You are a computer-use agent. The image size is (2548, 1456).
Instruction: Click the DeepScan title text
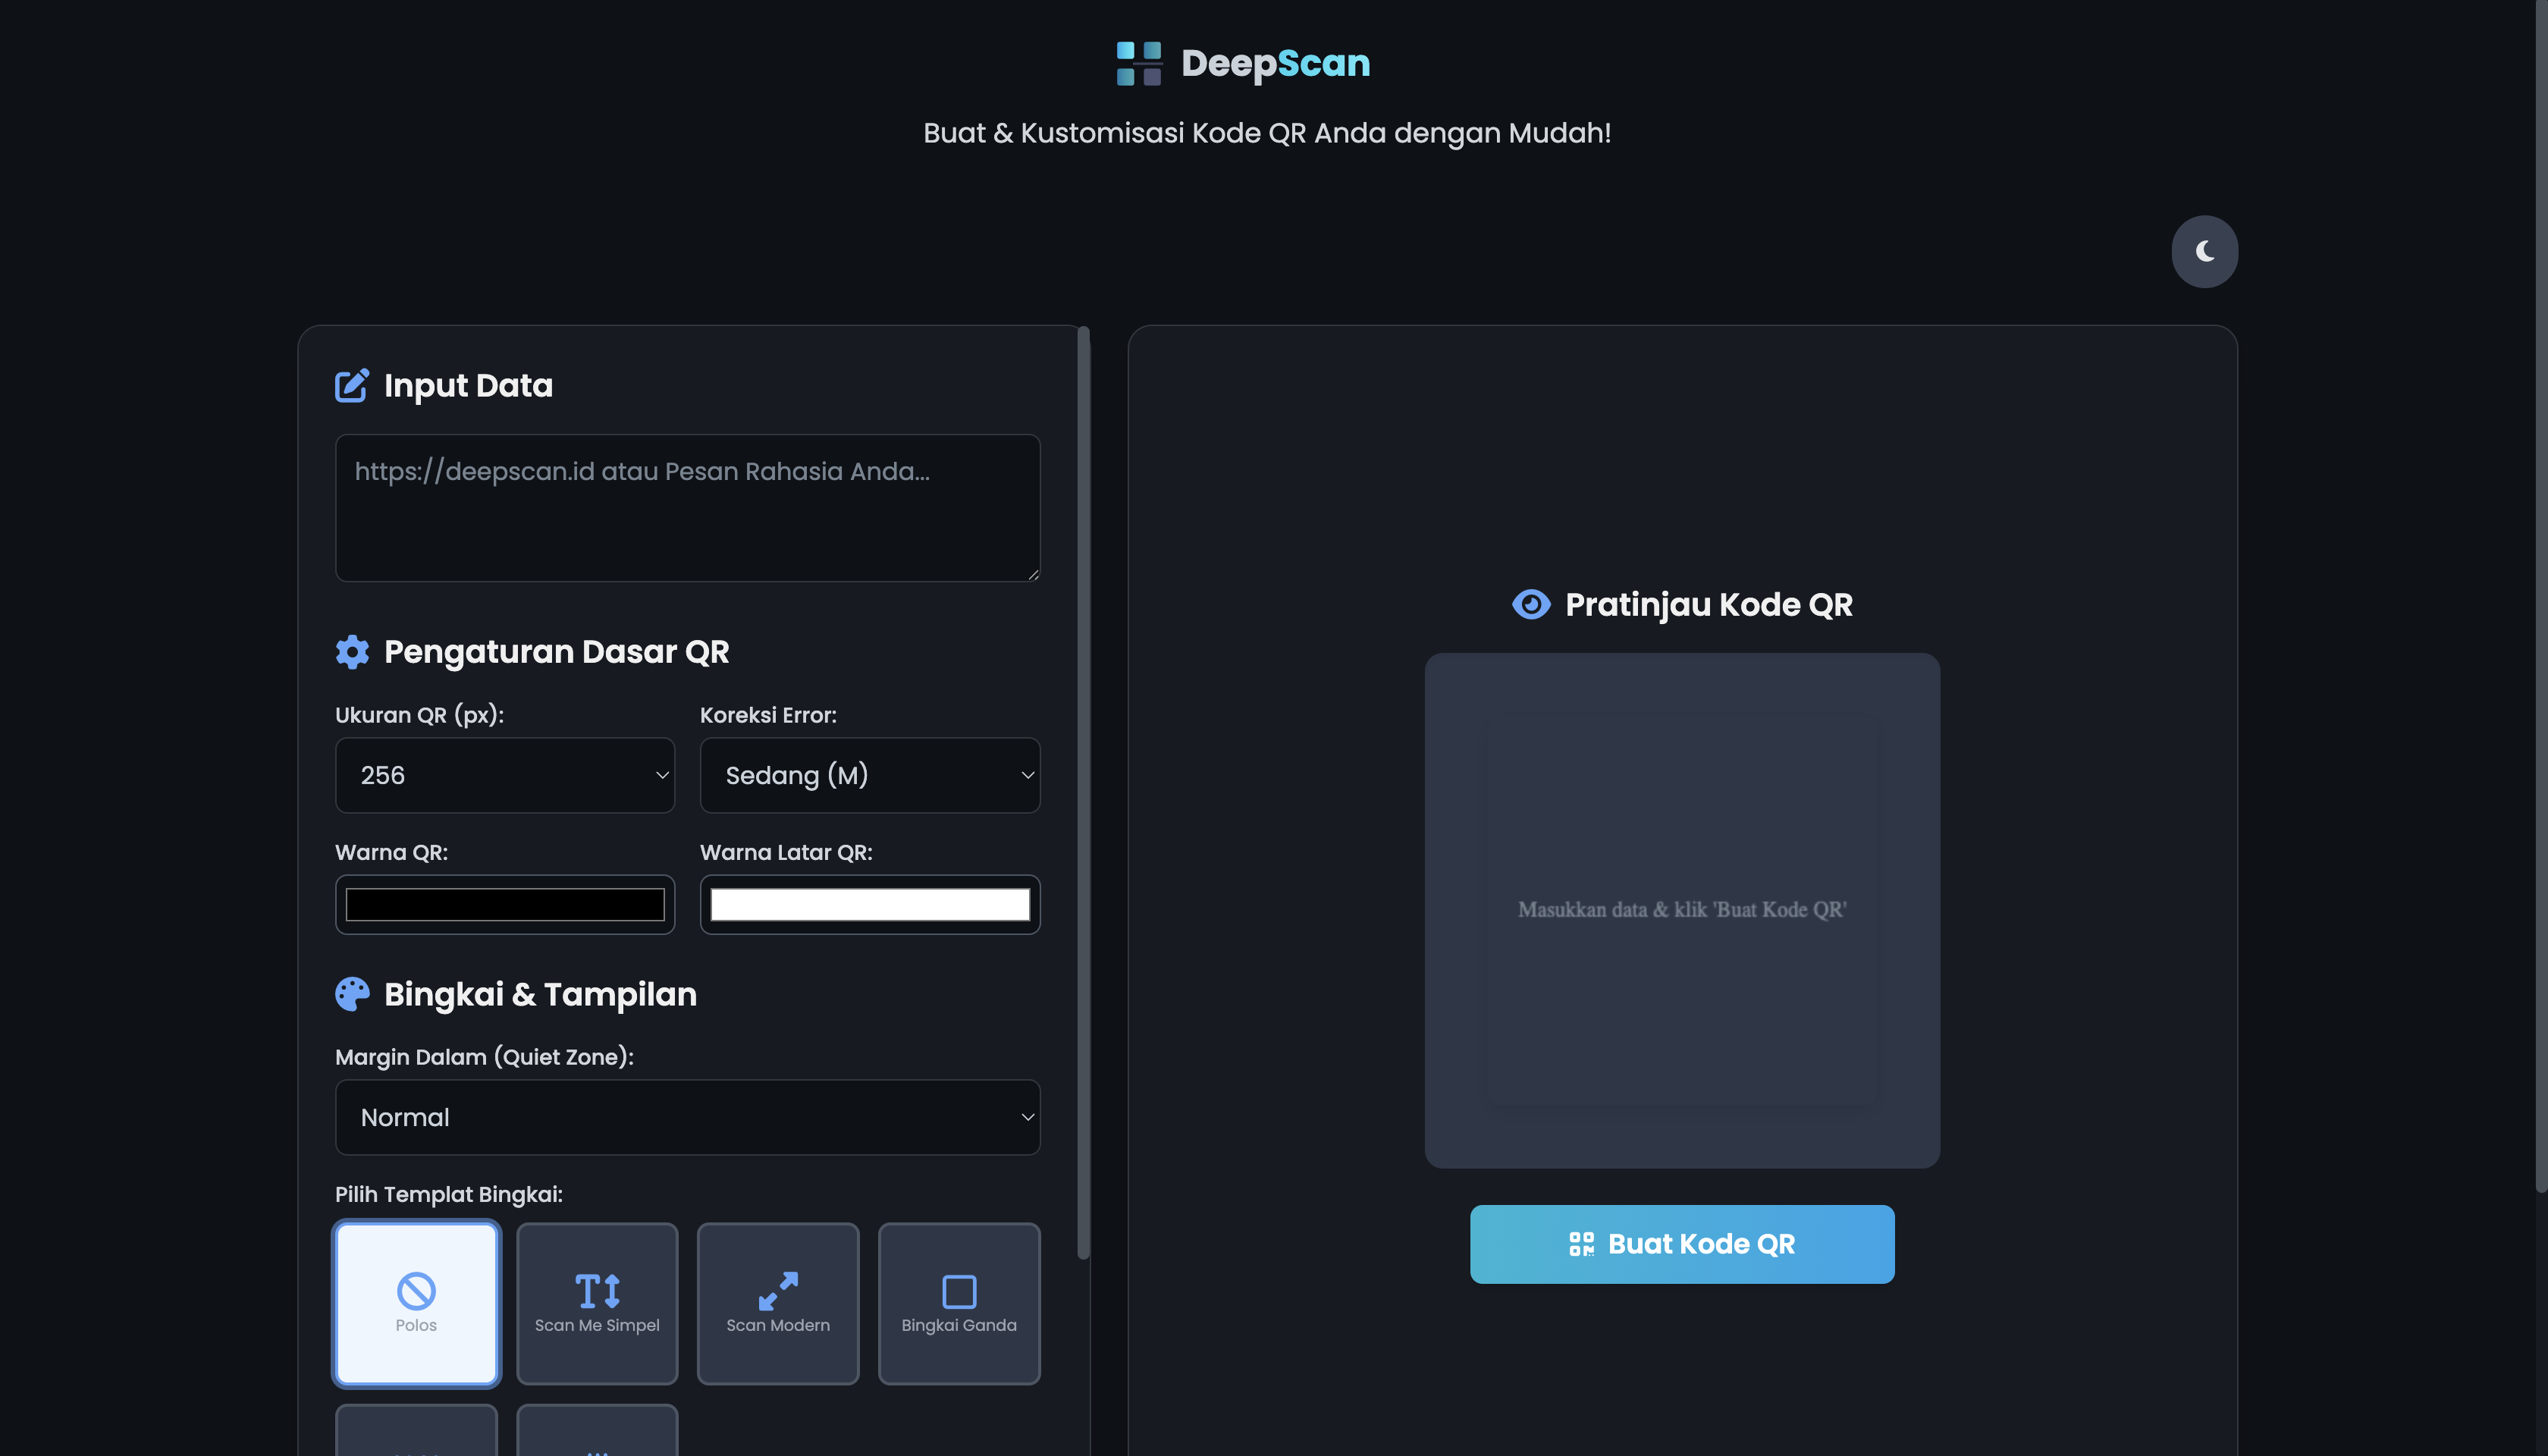click(1275, 63)
